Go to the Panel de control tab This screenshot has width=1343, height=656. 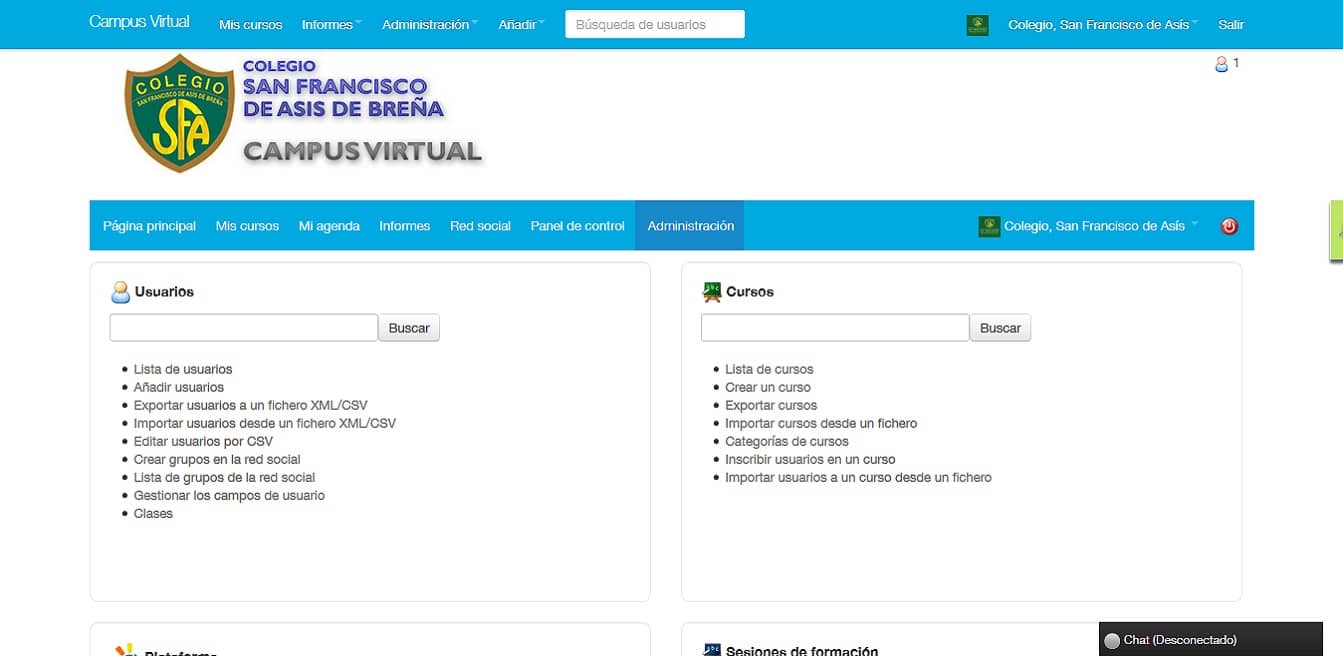(577, 226)
